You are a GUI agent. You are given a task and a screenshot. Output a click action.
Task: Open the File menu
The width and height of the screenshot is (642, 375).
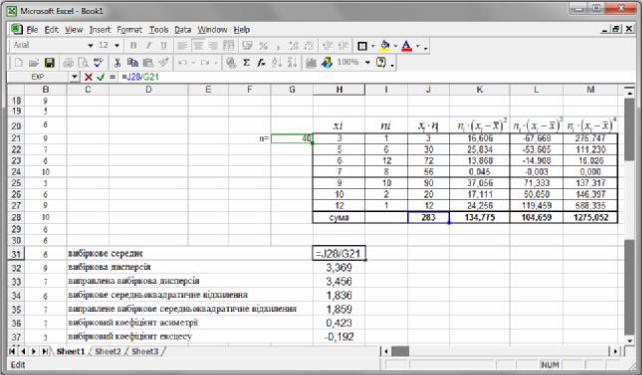point(32,30)
